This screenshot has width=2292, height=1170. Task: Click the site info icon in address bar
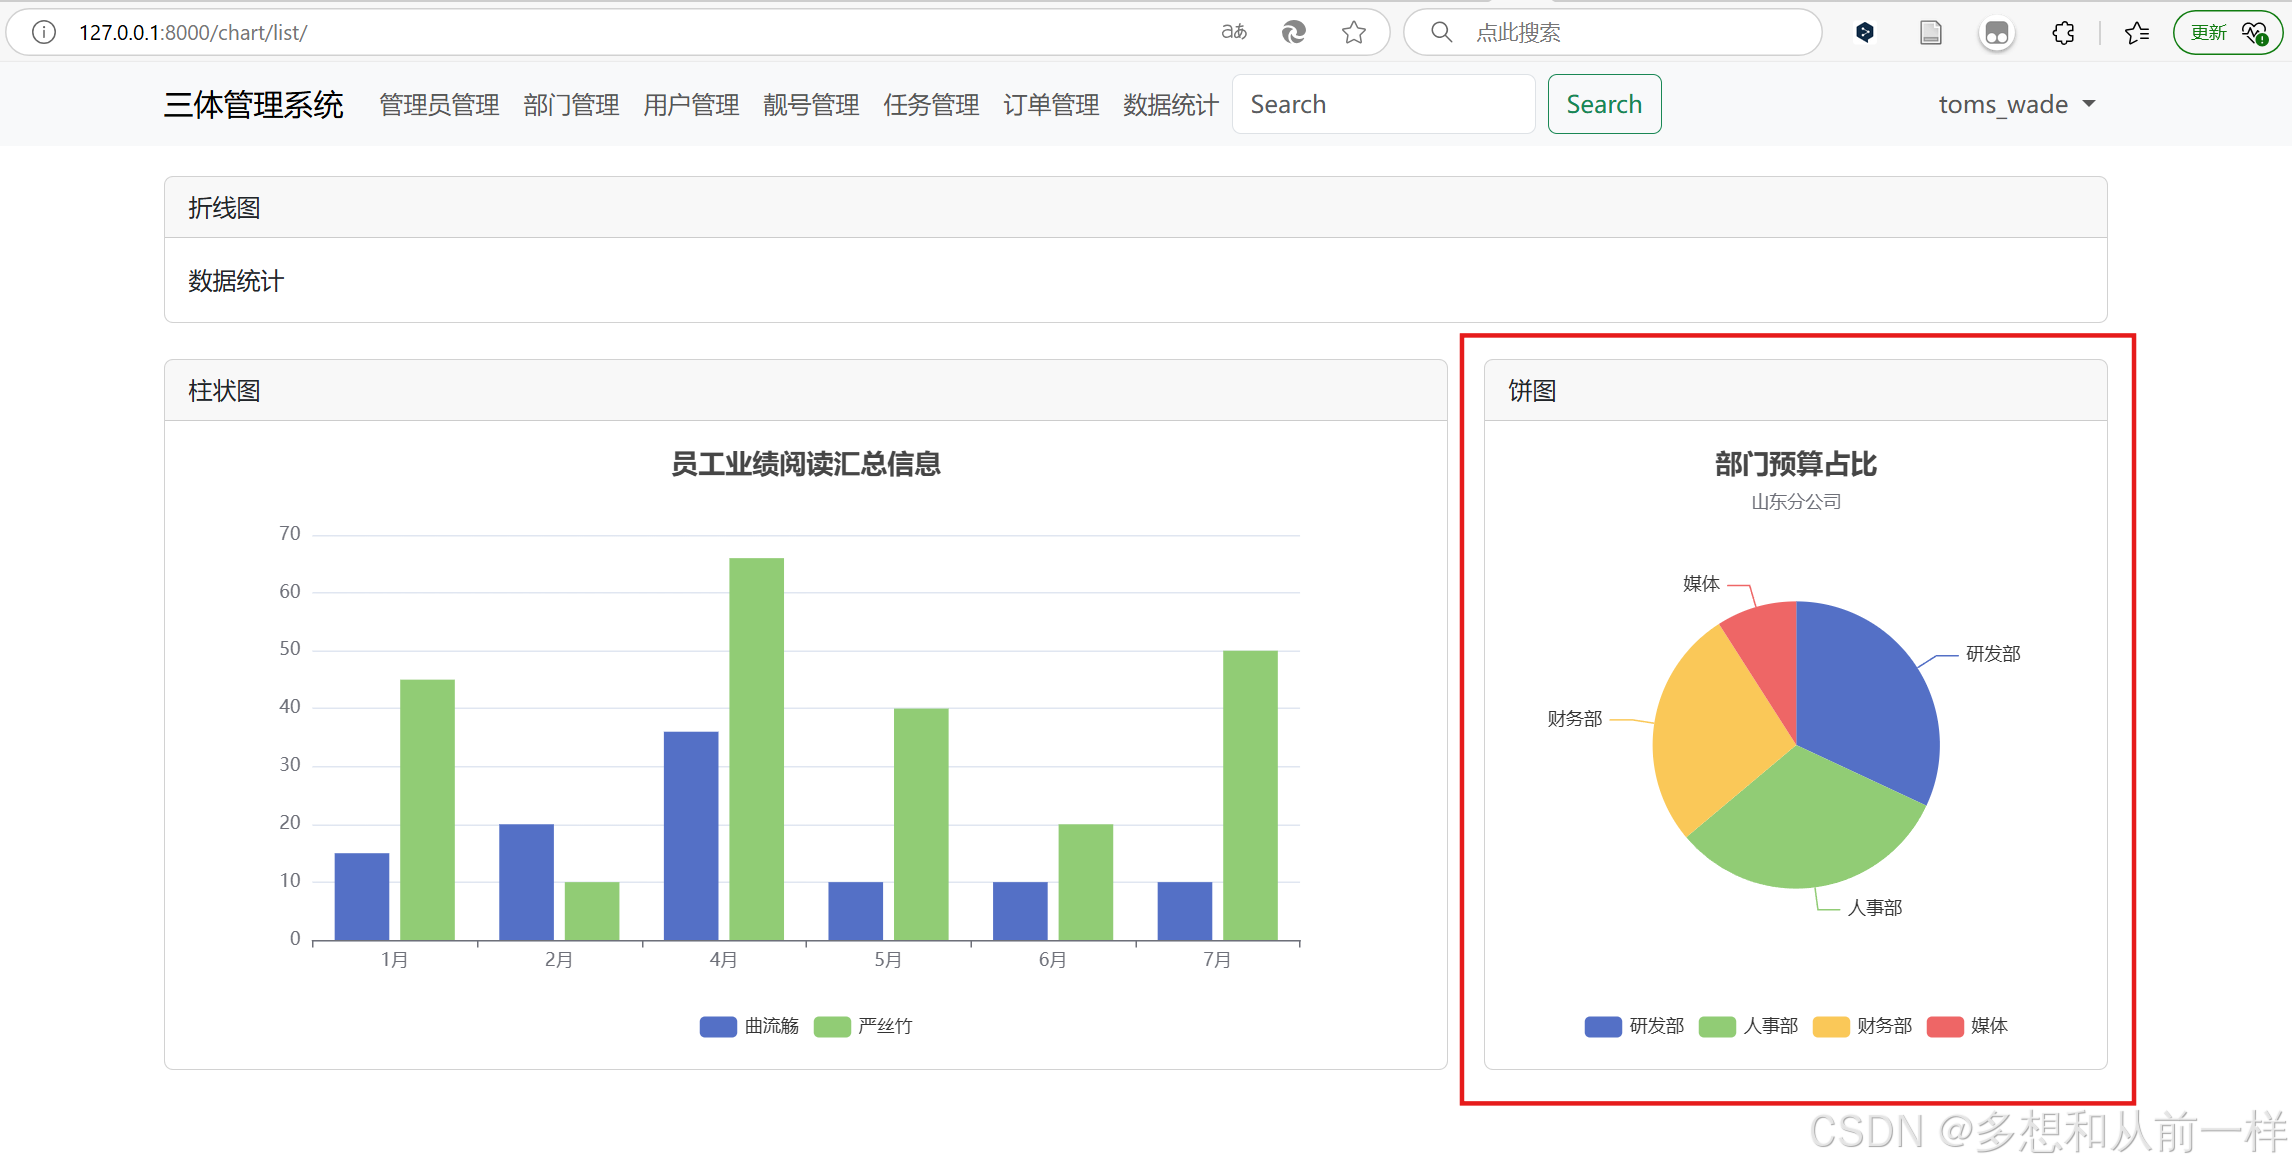pyautogui.click(x=44, y=32)
